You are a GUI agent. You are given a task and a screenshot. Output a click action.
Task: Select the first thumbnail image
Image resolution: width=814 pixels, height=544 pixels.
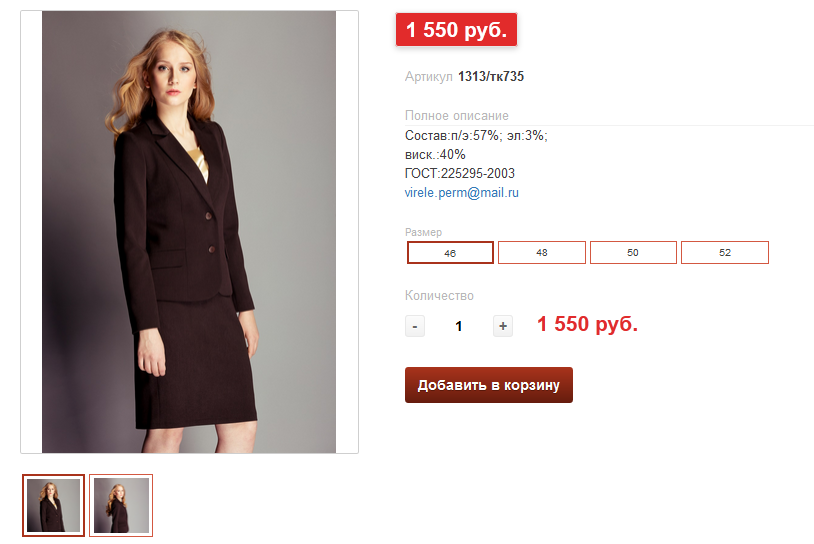tap(54, 505)
